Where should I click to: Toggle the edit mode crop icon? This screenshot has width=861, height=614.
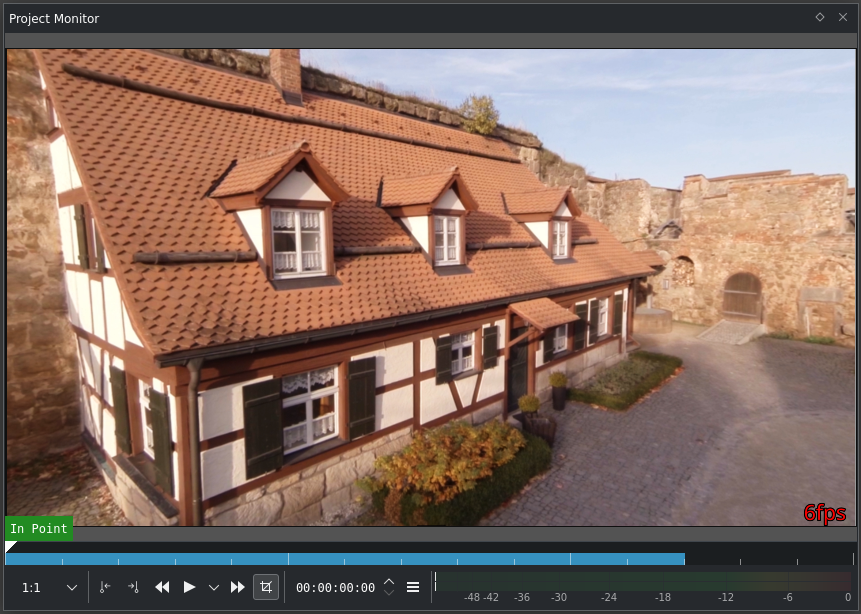tap(266, 588)
